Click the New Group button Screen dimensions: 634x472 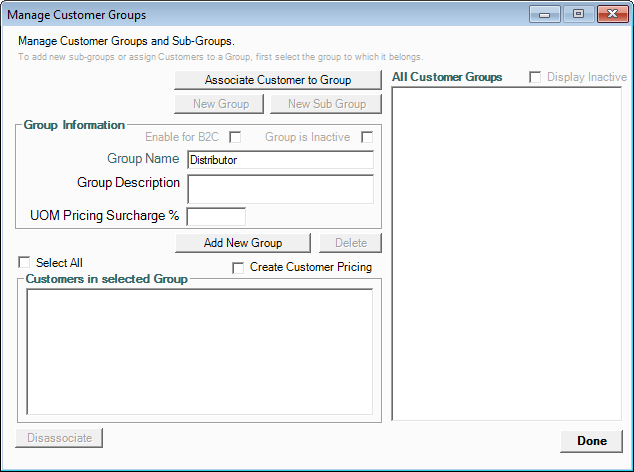220,104
